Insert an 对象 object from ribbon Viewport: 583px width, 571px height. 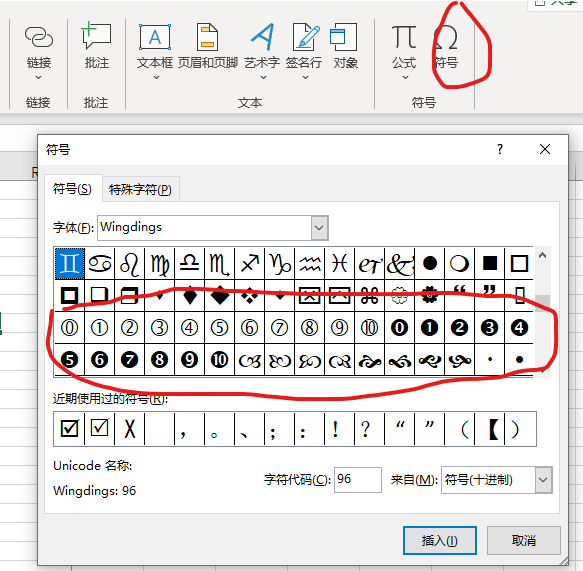[345, 46]
